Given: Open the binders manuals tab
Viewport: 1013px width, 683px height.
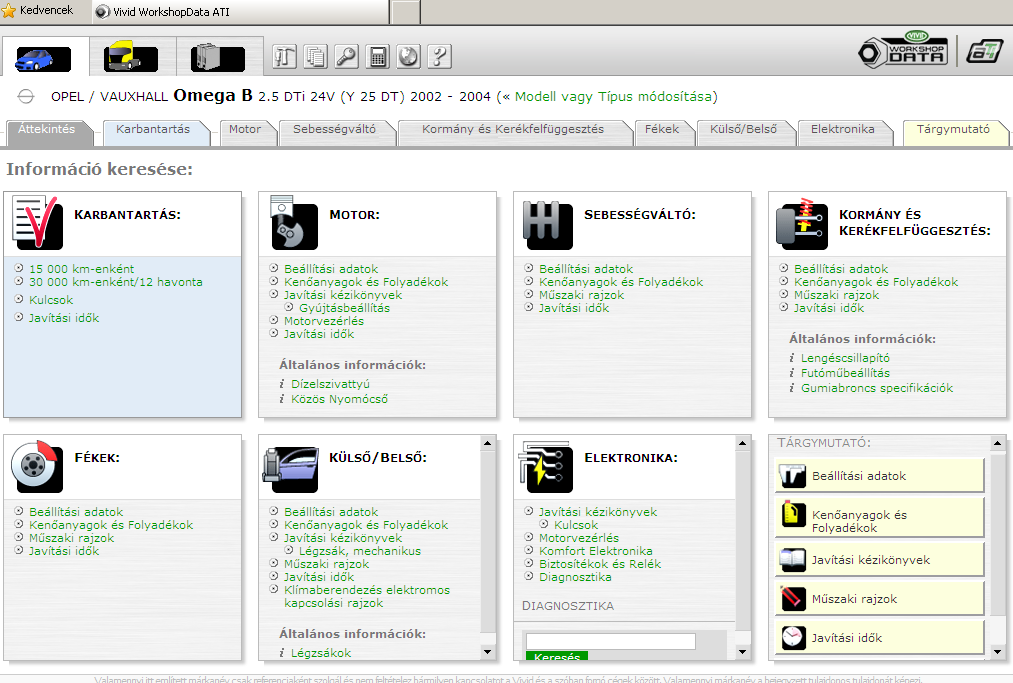Looking at the screenshot, I should (220, 57).
